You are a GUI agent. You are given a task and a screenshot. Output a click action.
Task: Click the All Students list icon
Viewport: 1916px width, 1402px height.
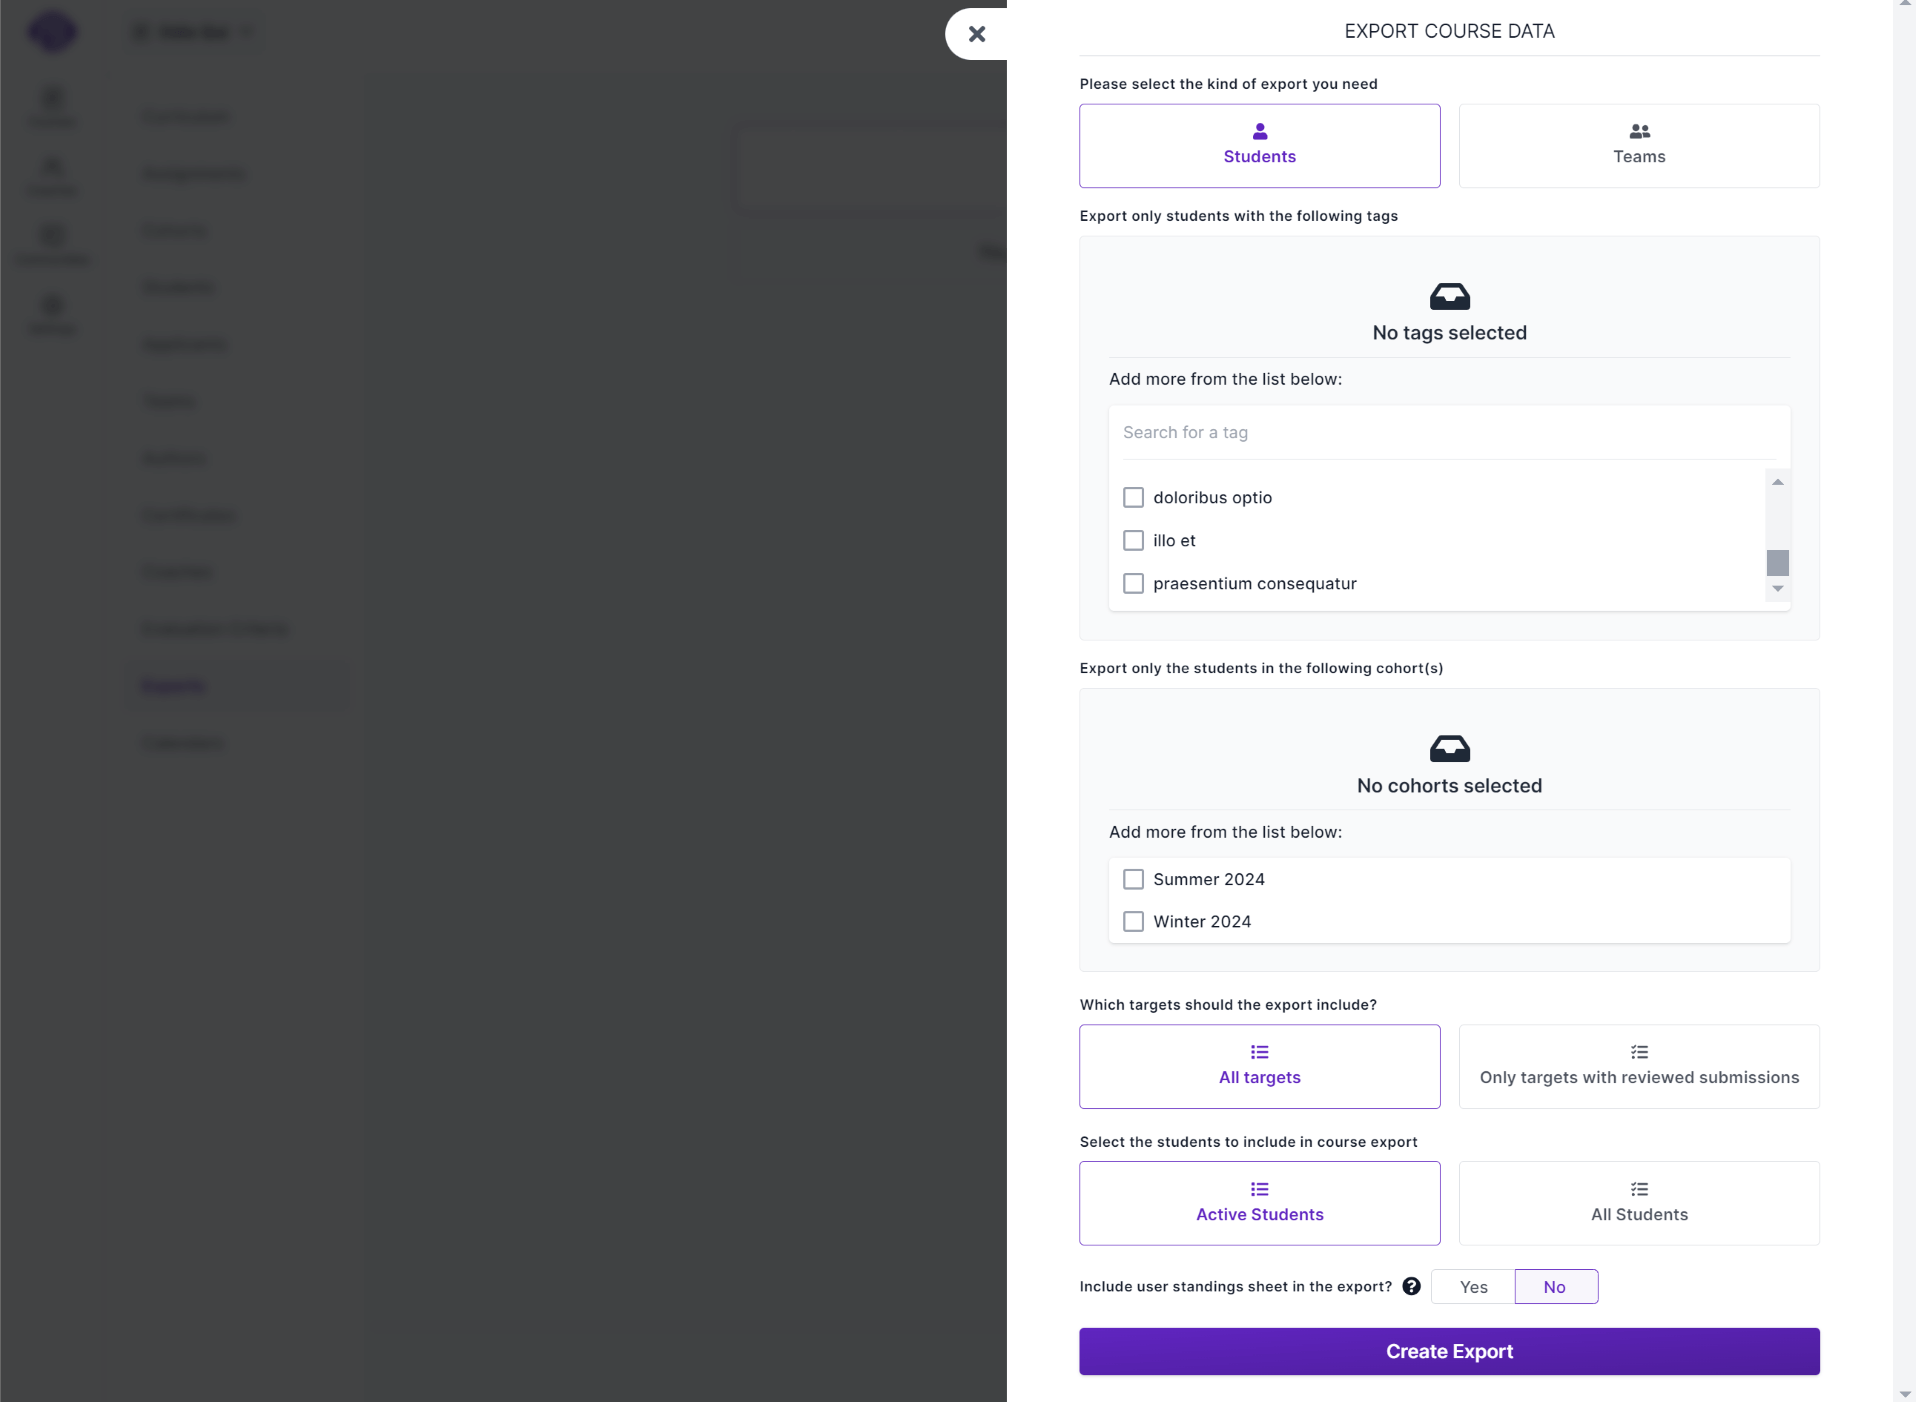[1637, 1189]
